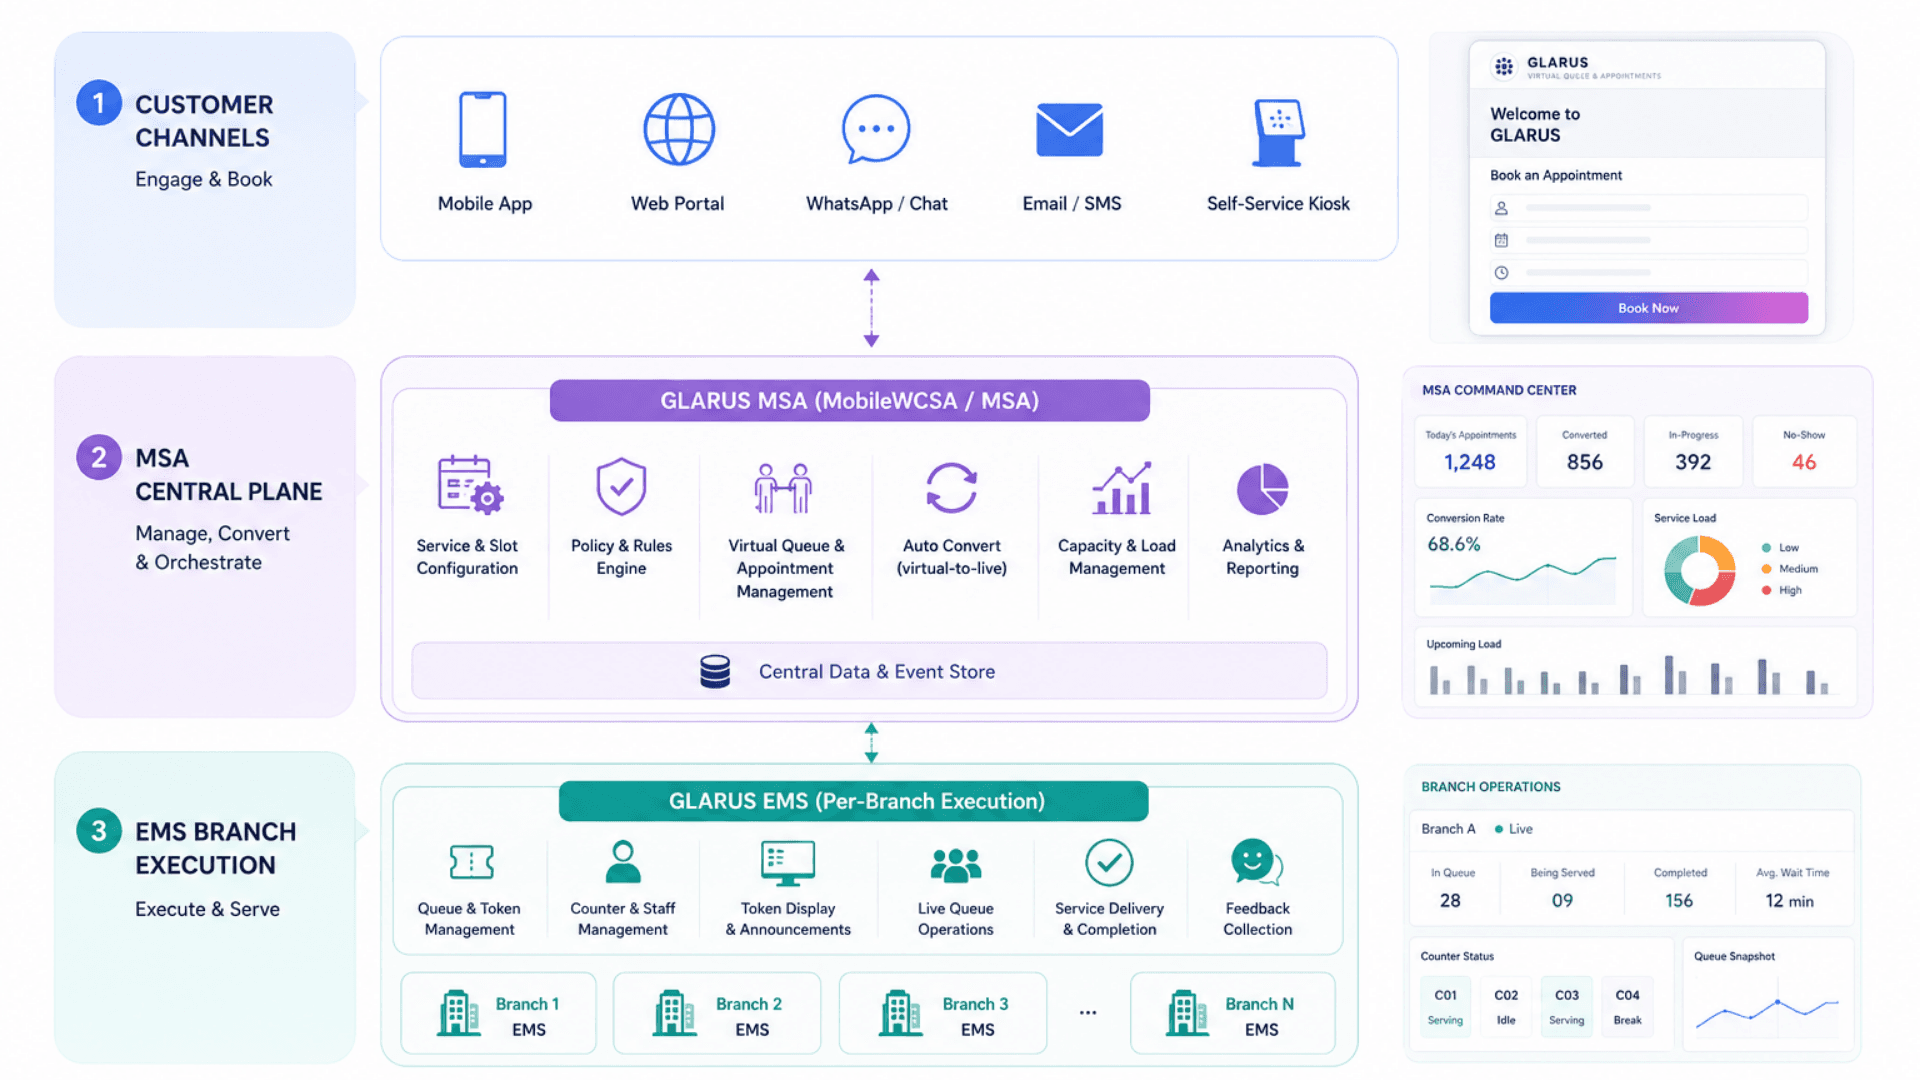The height and width of the screenshot is (1080, 1920).
Task: Click the GLARUS EMS (Per-Branch Execution) header
Action: (x=854, y=801)
